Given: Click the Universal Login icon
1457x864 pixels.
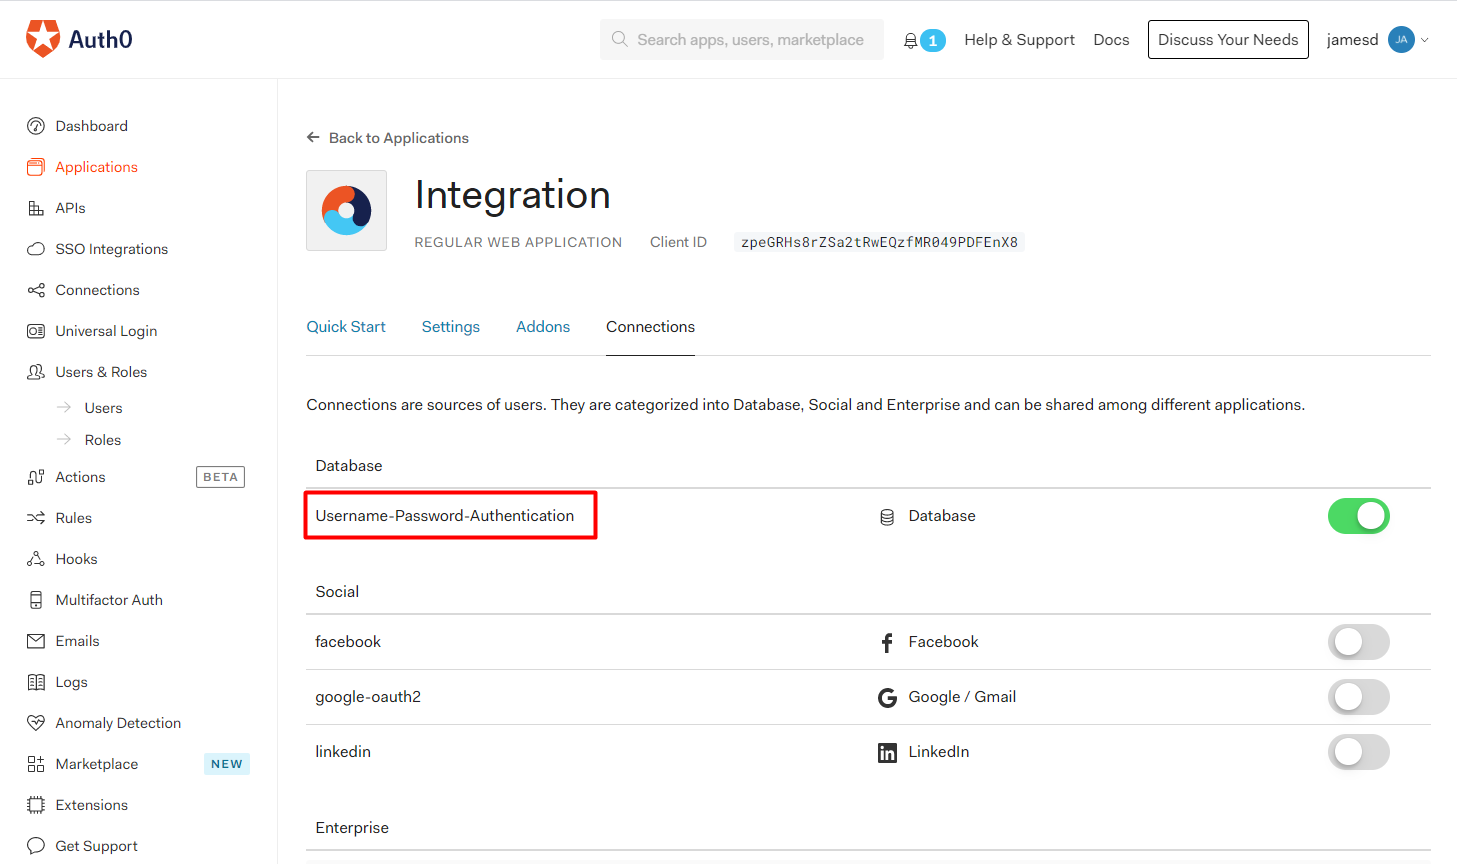Looking at the screenshot, I should 36,331.
